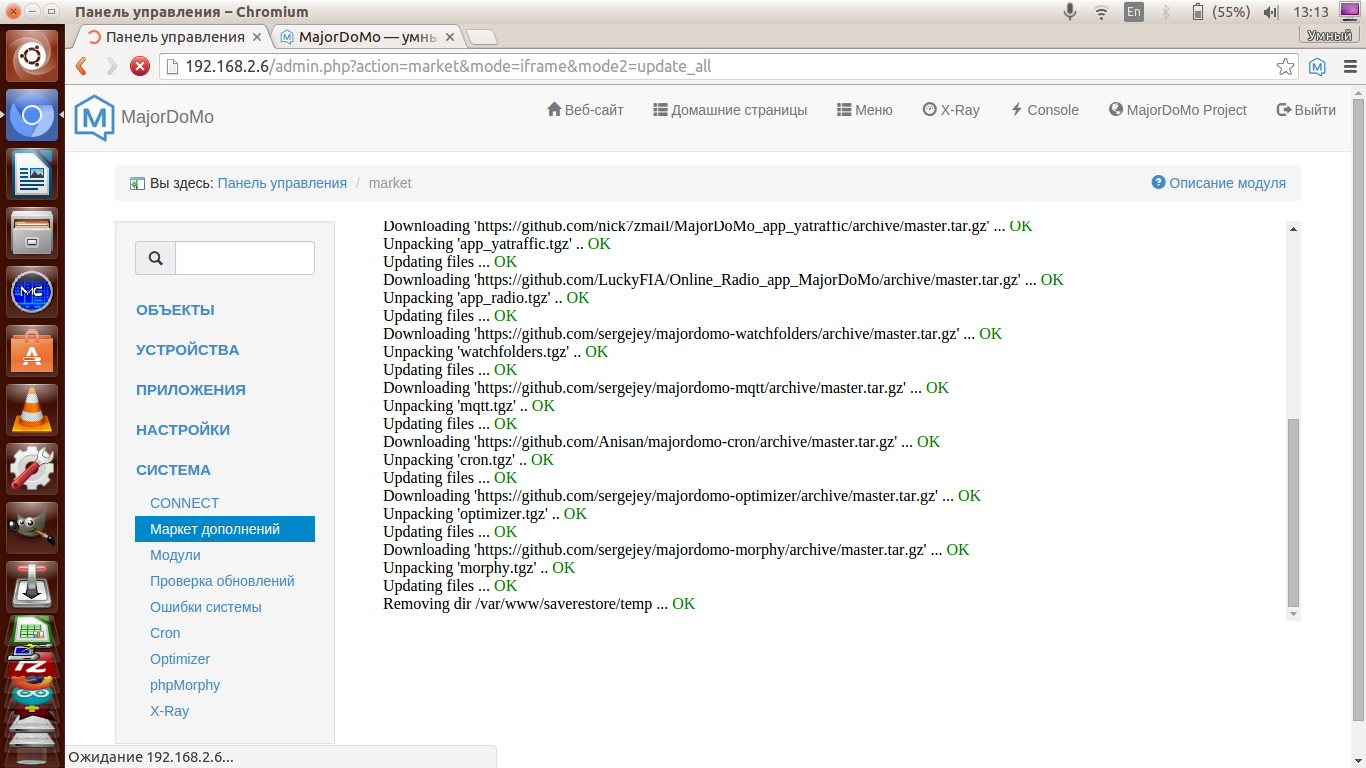Open Домашние страницы in the top navigation
This screenshot has height=768, width=1366.
[x=730, y=110]
